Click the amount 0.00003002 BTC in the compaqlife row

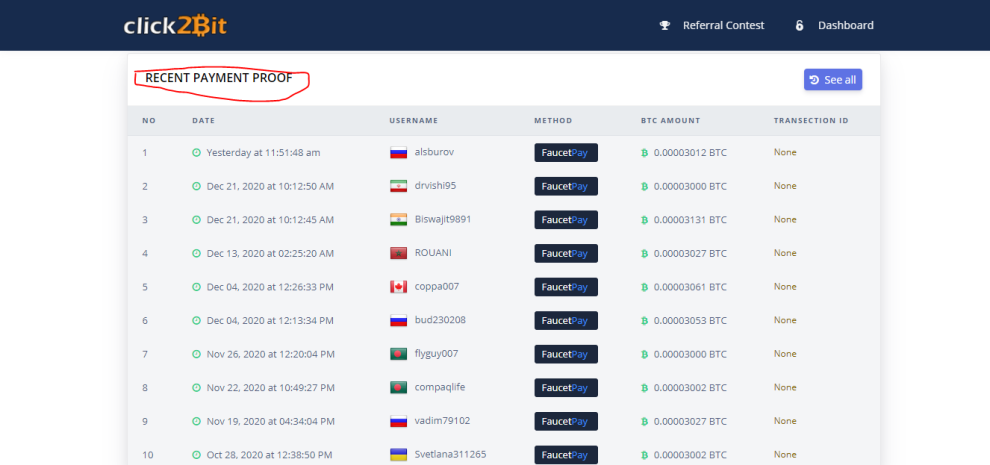pos(690,387)
